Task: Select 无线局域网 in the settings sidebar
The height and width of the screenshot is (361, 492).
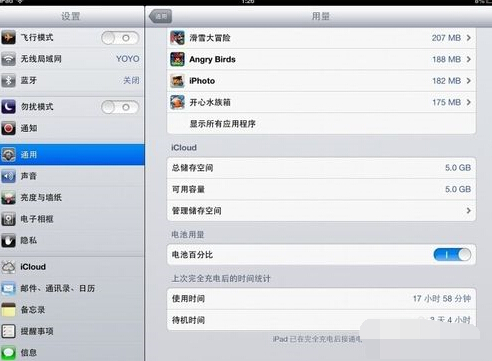Action: tap(72, 59)
